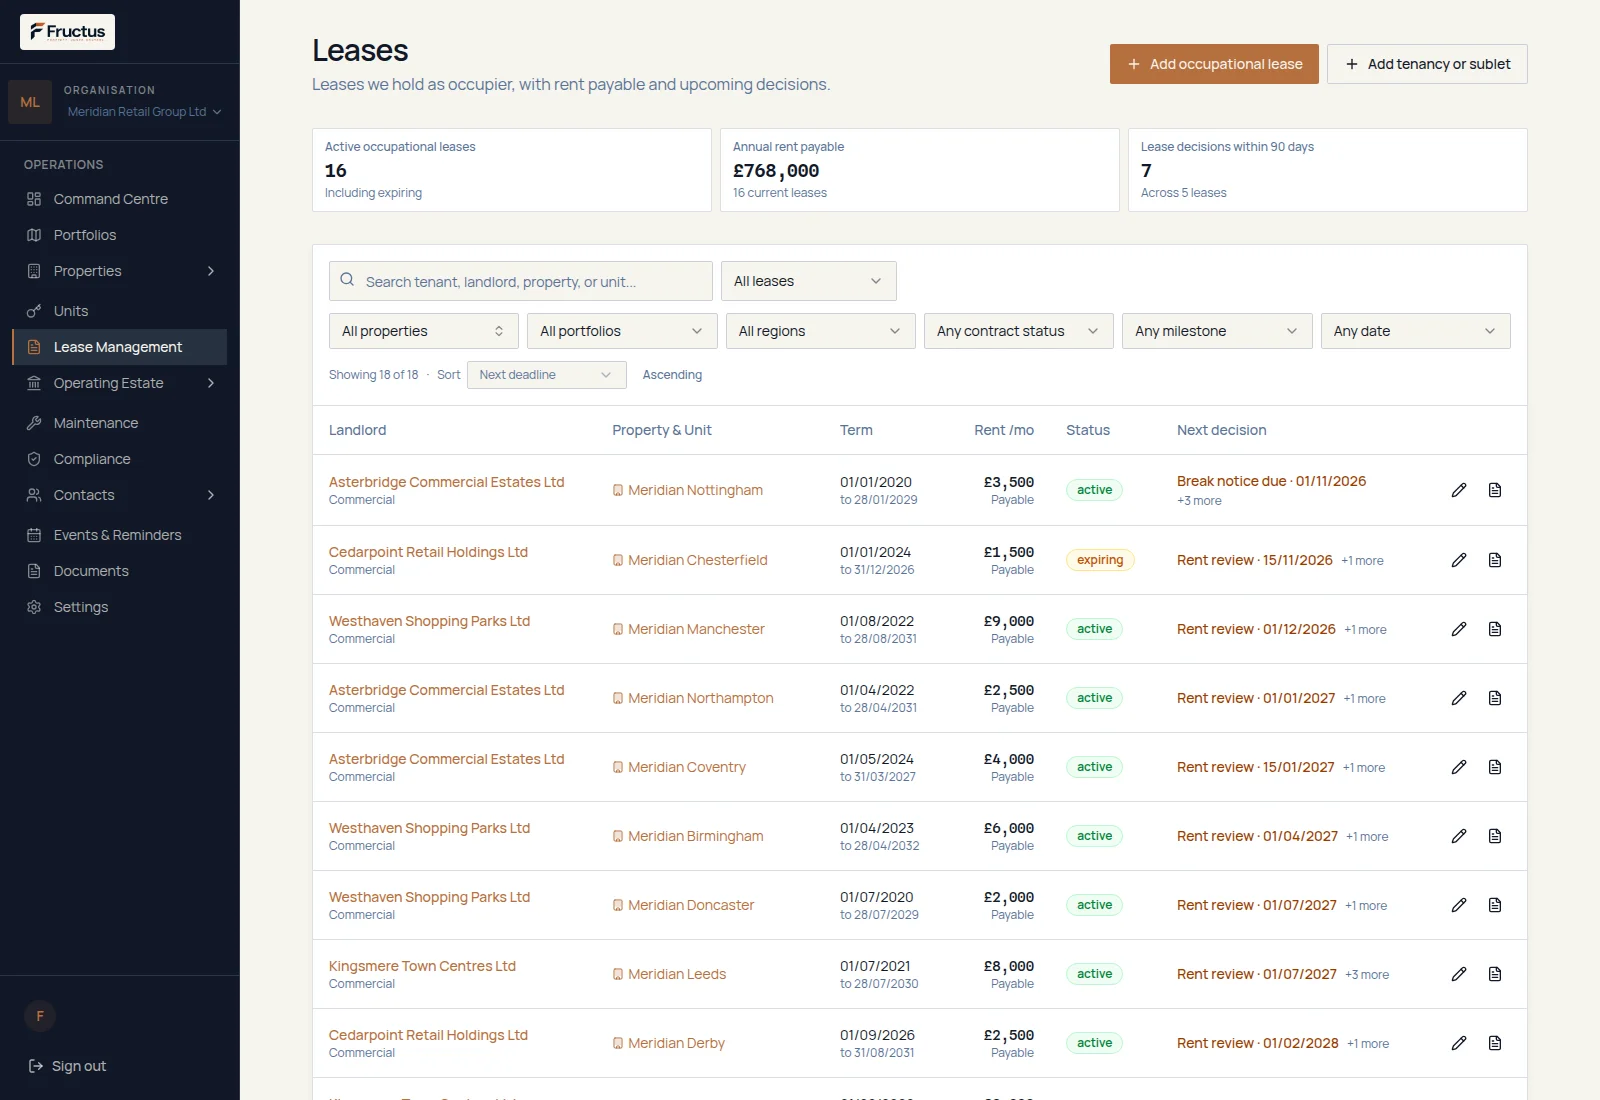Open Any contract status dropdown
The width and height of the screenshot is (1600, 1100).
point(1018,331)
